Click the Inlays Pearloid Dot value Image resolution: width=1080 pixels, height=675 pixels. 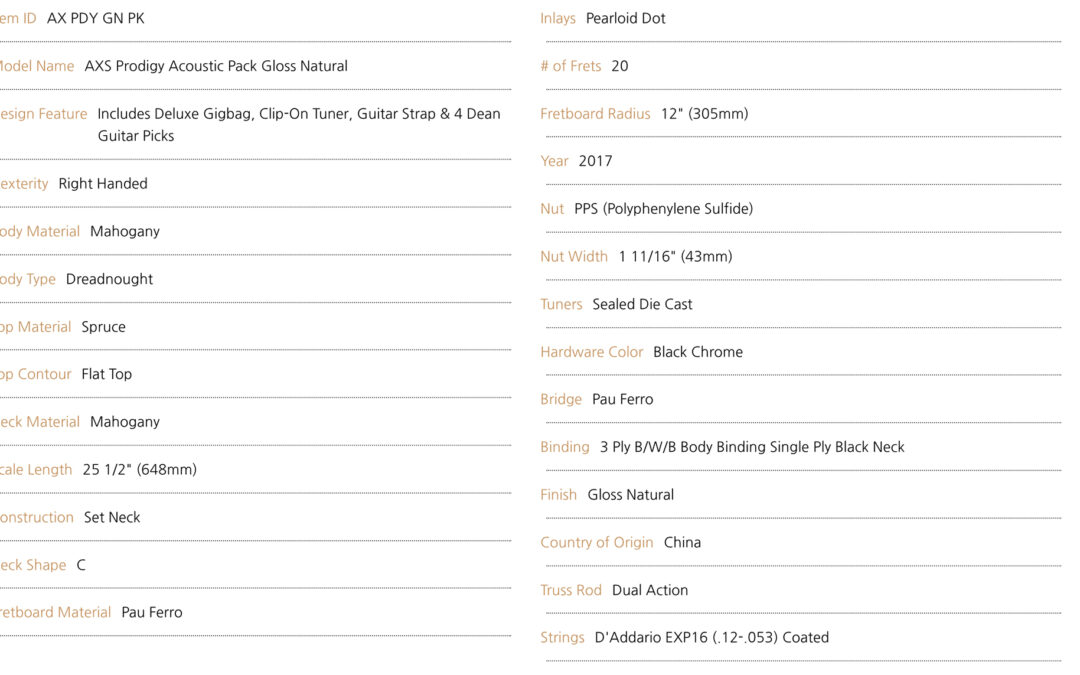coord(625,19)
